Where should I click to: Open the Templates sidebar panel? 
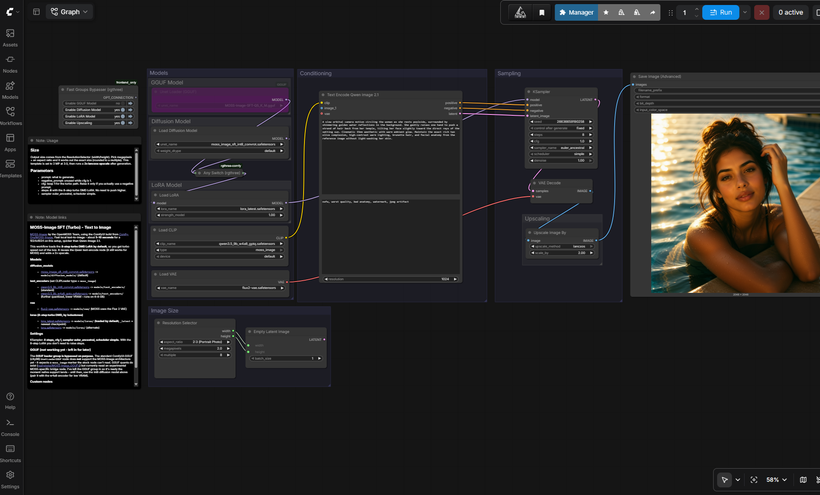[10, 168]
